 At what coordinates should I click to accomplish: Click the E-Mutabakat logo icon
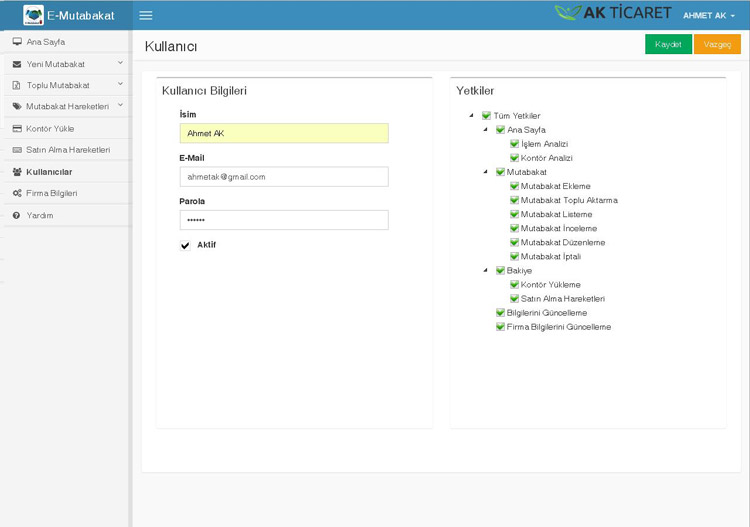point(33,15)
